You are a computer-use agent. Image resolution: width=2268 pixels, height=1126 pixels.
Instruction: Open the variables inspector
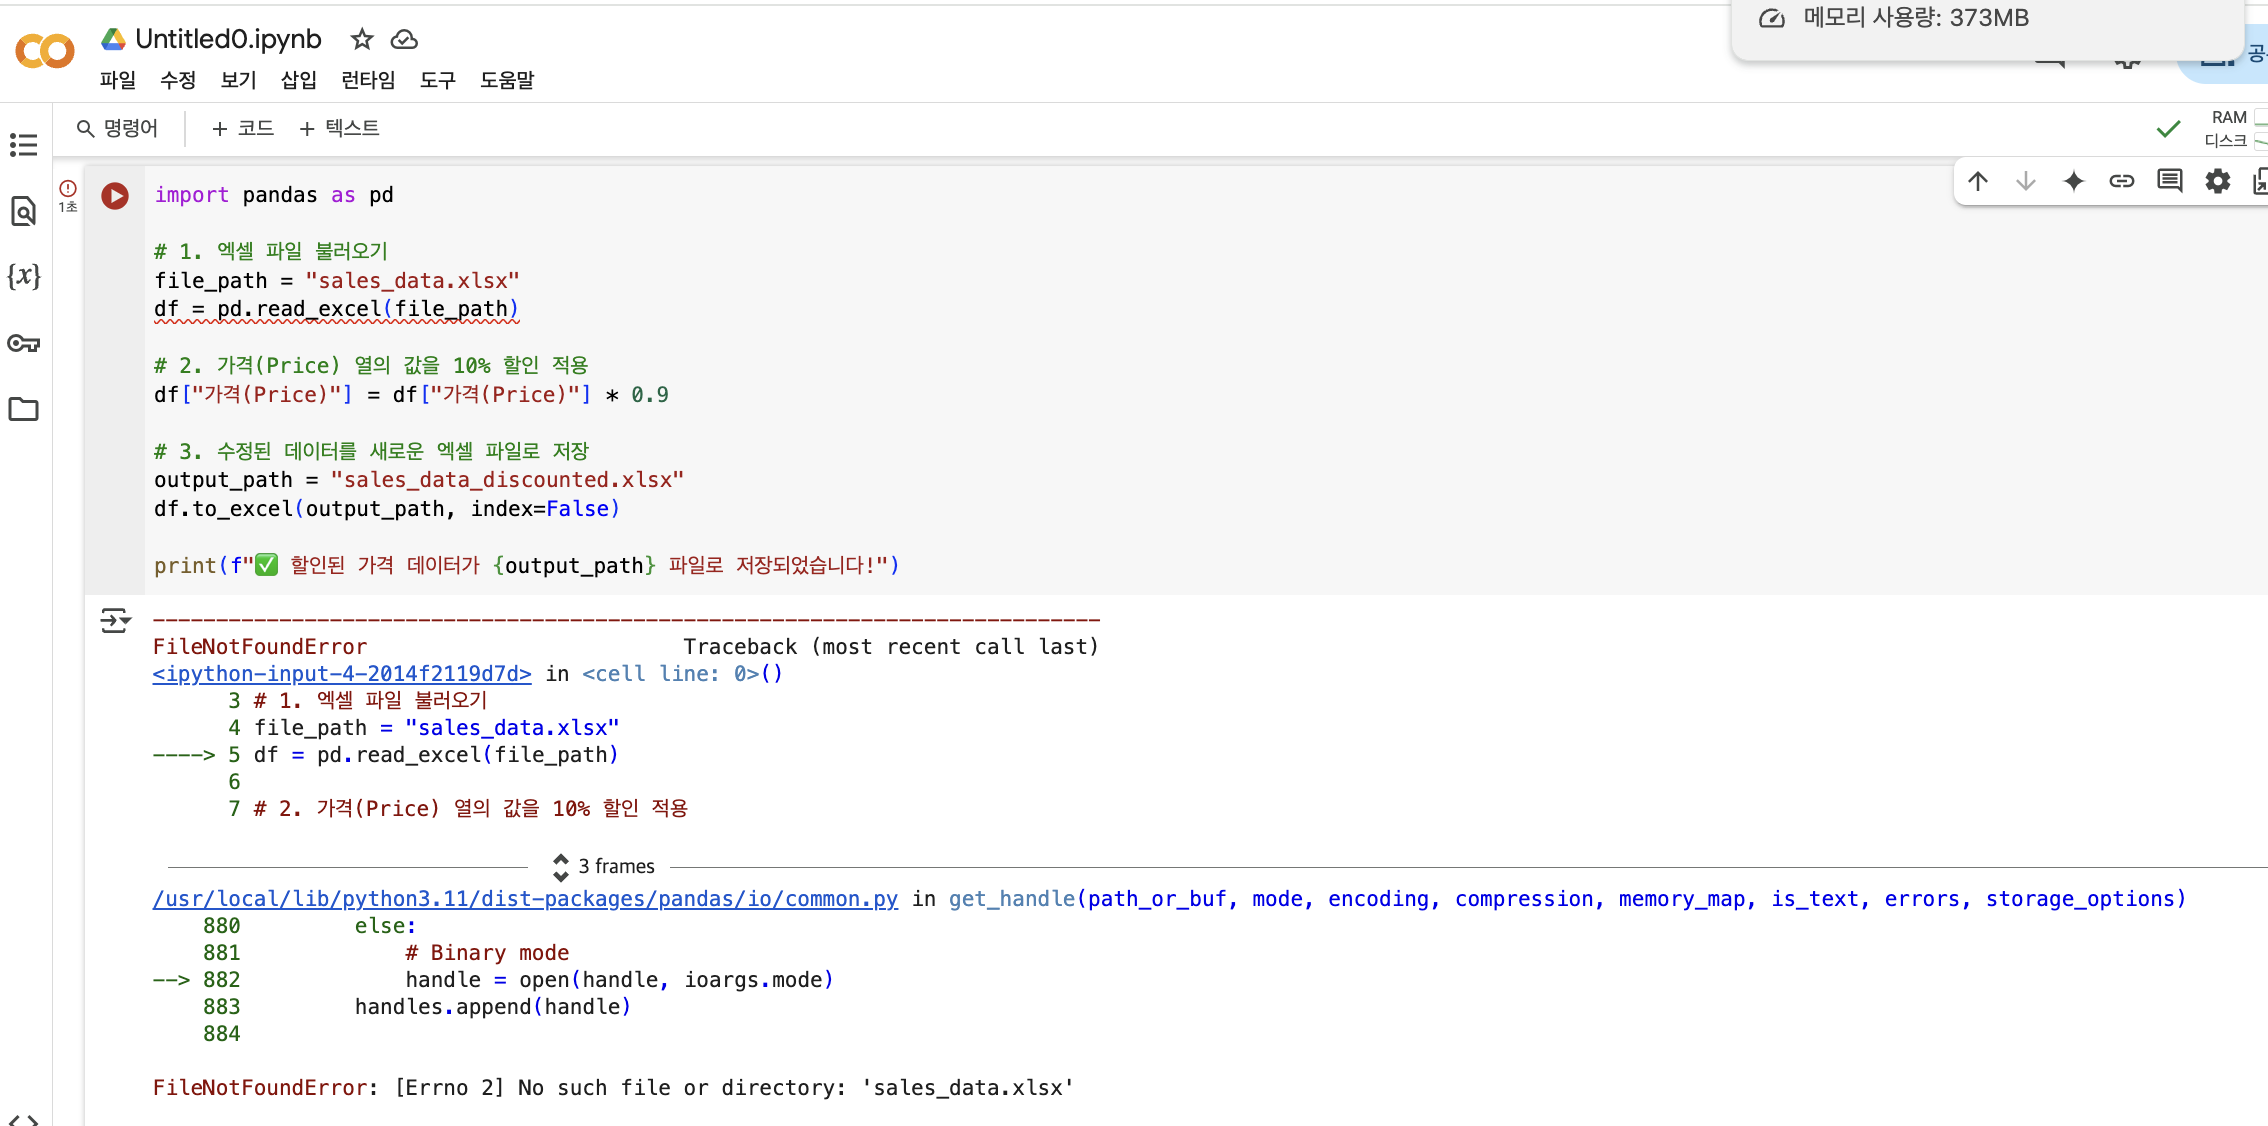23,276
